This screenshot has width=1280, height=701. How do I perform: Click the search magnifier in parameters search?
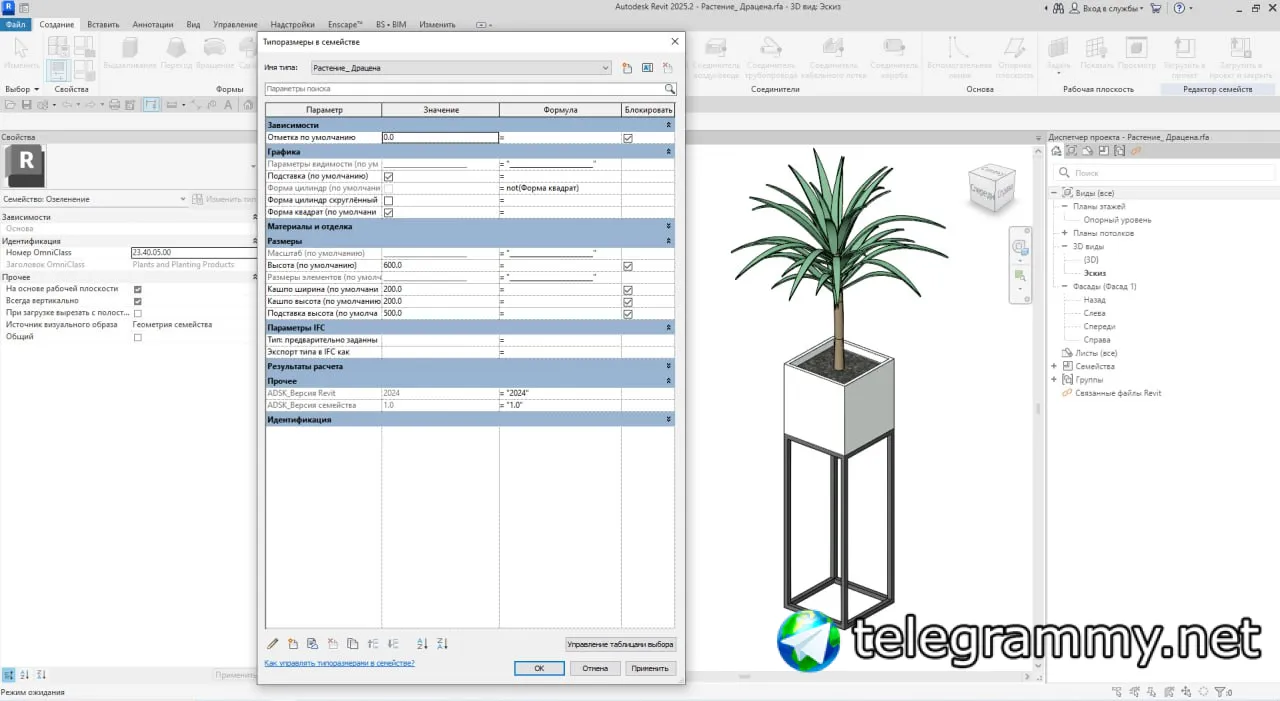tap(670, 89)
